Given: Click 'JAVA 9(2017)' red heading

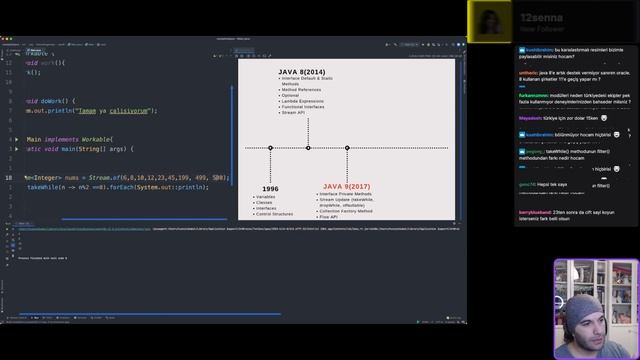Looking at the screenshot, I should pos(347,187).
